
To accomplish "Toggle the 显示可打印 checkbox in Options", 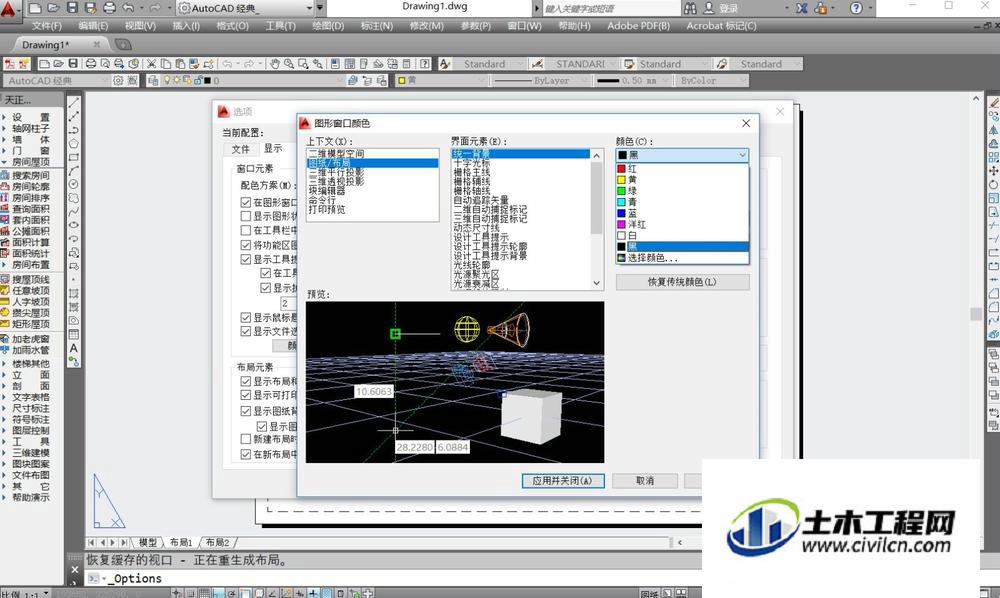I will (246, 395).
